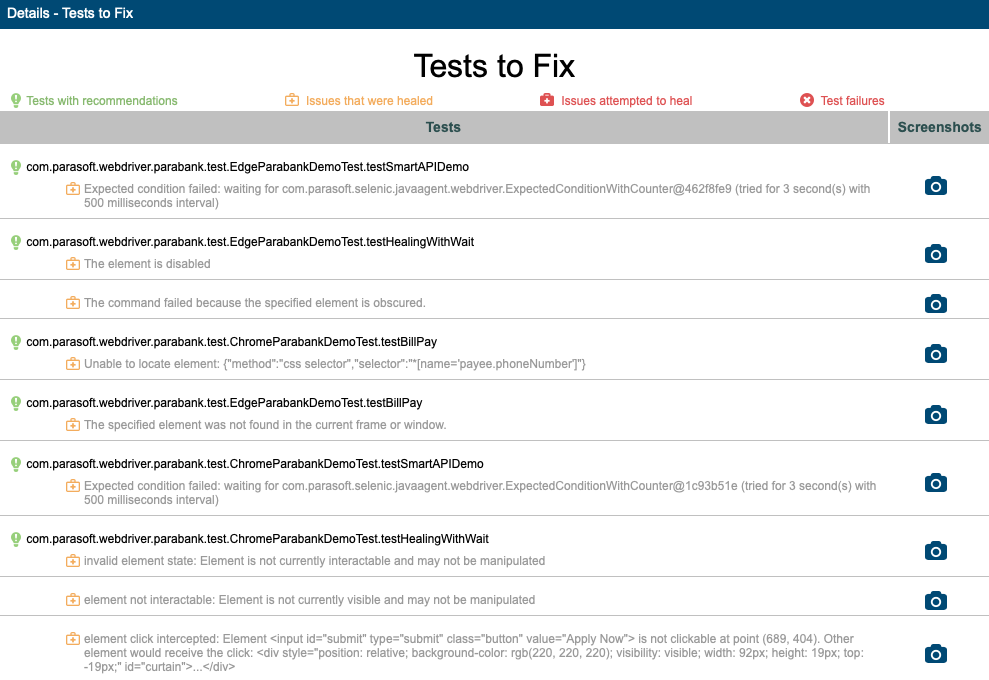Click the Screenshots column header
The height and width of the screenshot is (680, 989).
point(939,127)
